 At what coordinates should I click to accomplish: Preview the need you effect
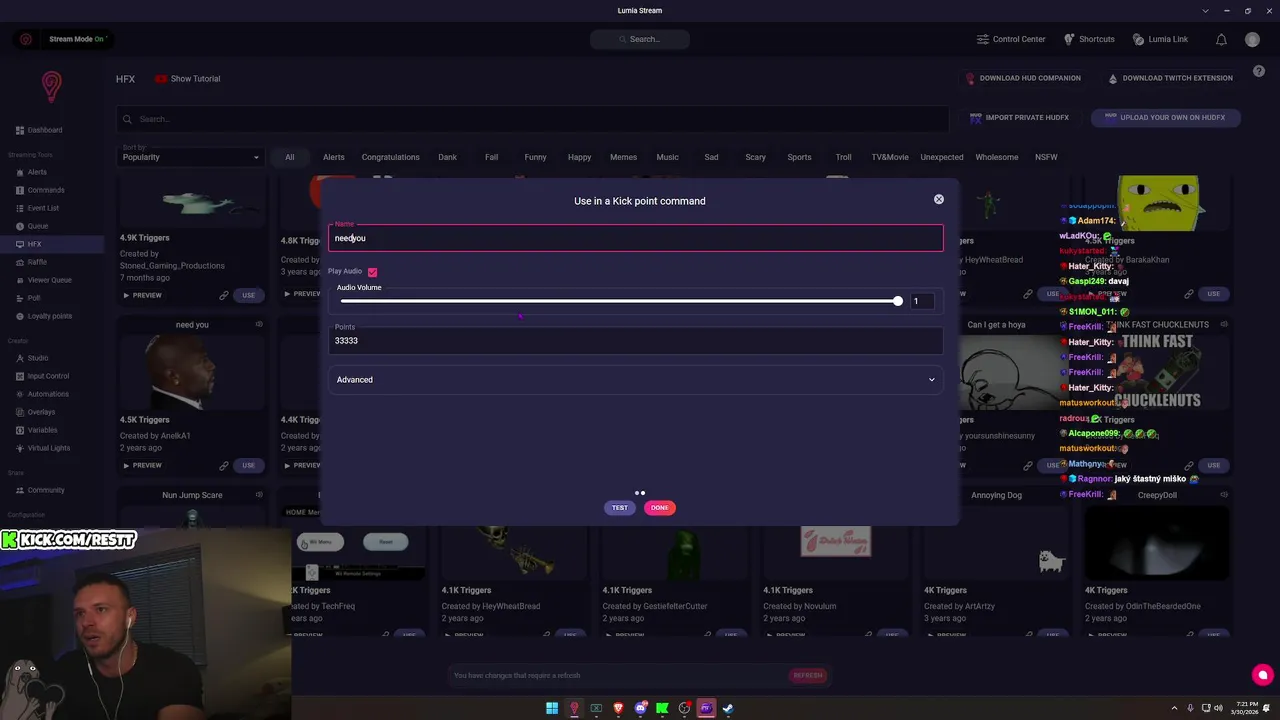142,465
